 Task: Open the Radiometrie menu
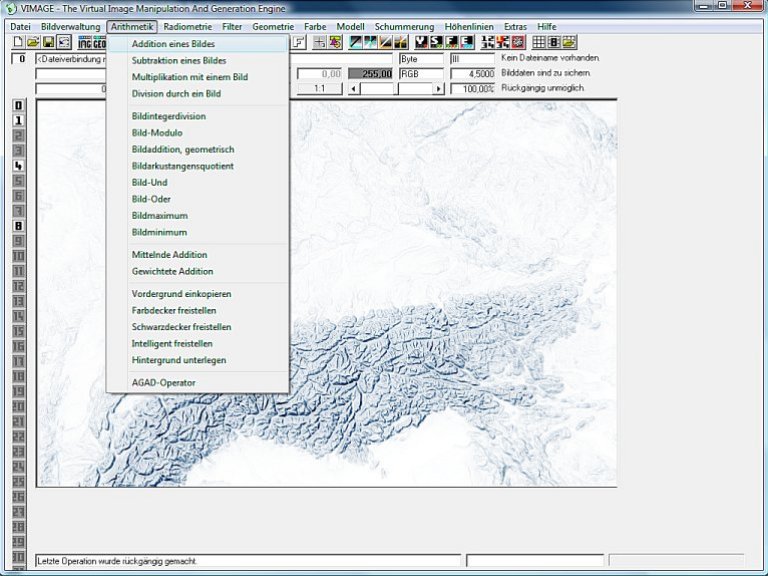coord(187,26)
